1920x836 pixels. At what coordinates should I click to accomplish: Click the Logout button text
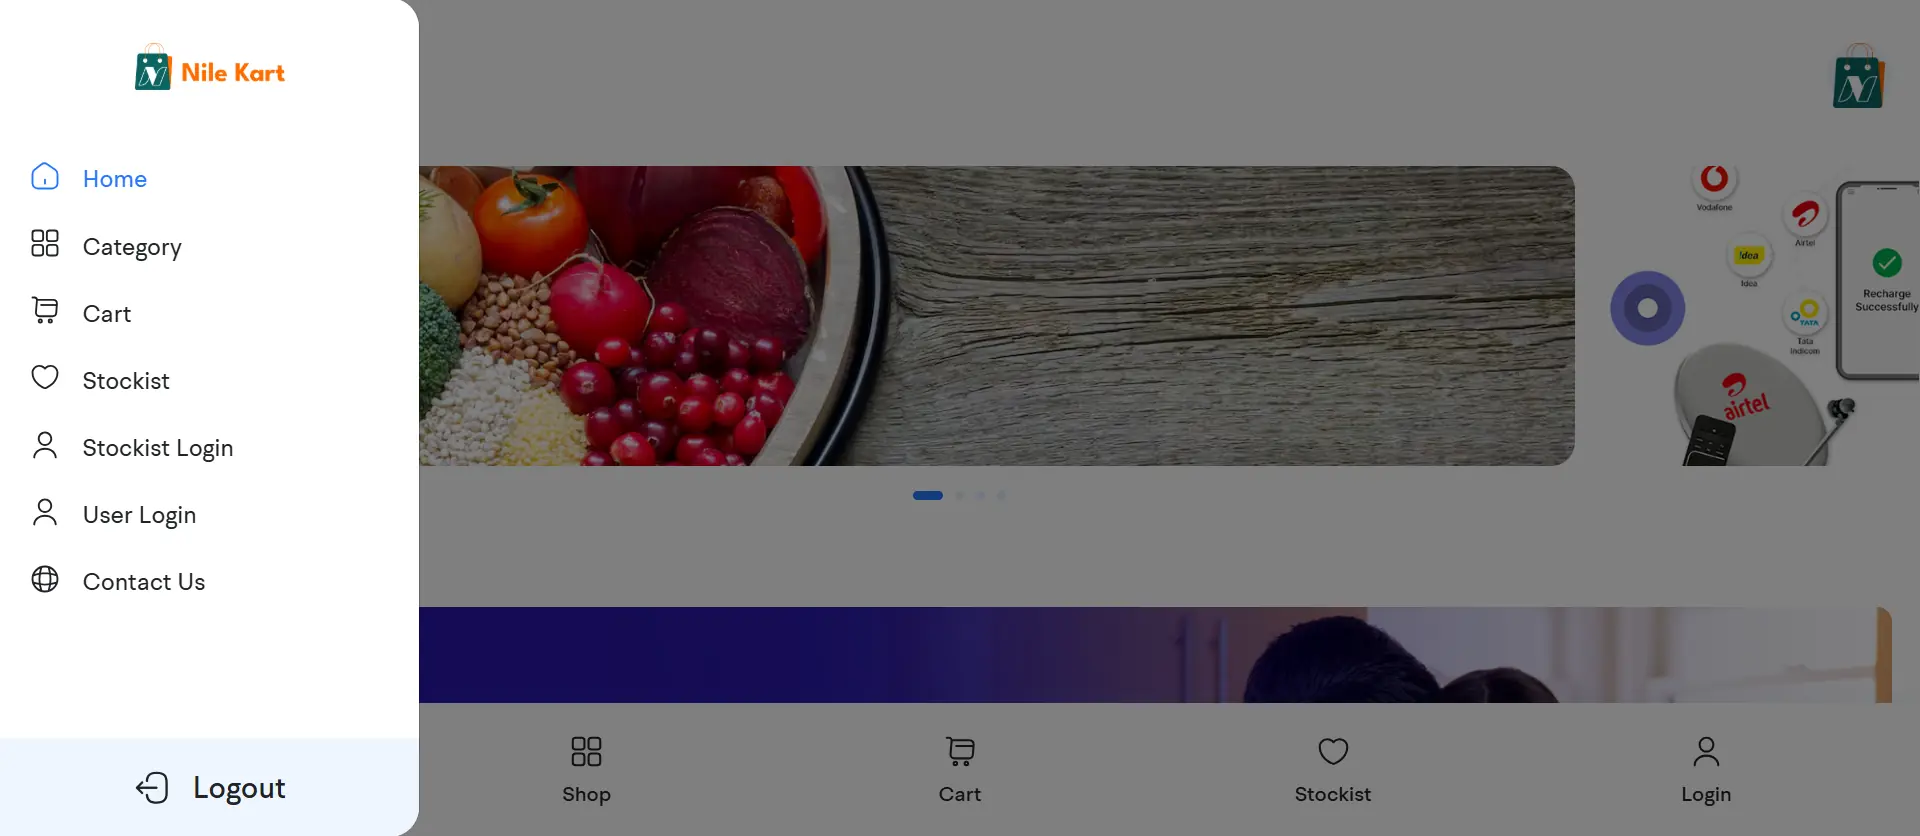(x=239, y=788)
